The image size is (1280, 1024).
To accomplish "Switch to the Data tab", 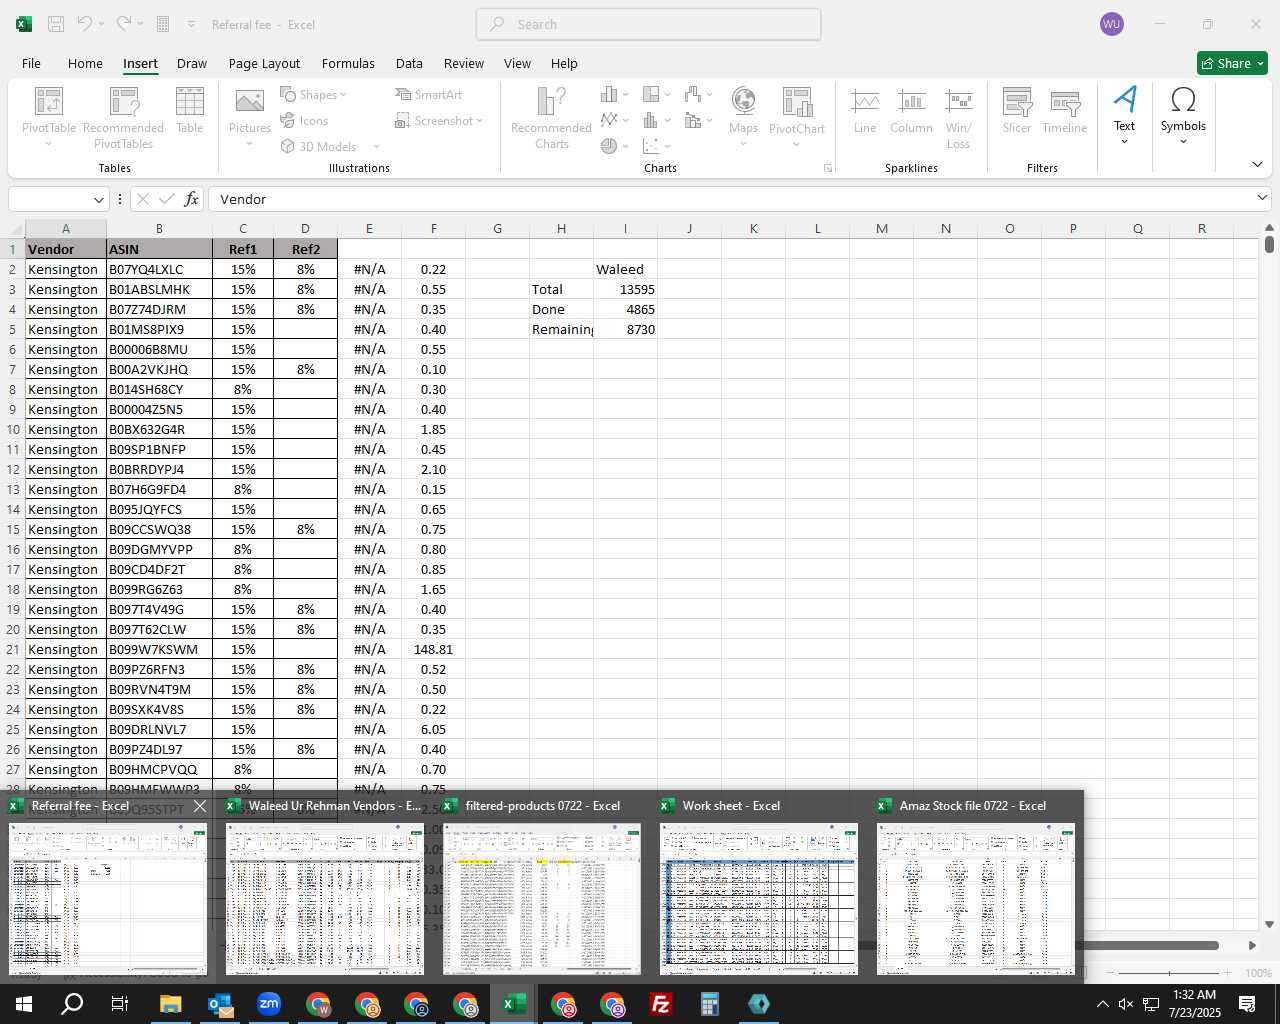I will 409,63.
